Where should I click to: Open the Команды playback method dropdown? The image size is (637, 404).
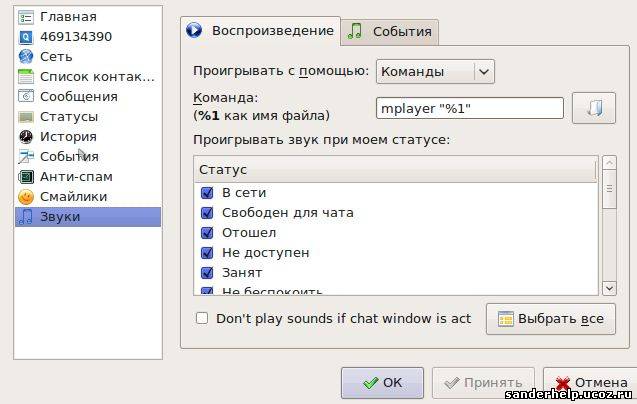[x=435, y=71]
